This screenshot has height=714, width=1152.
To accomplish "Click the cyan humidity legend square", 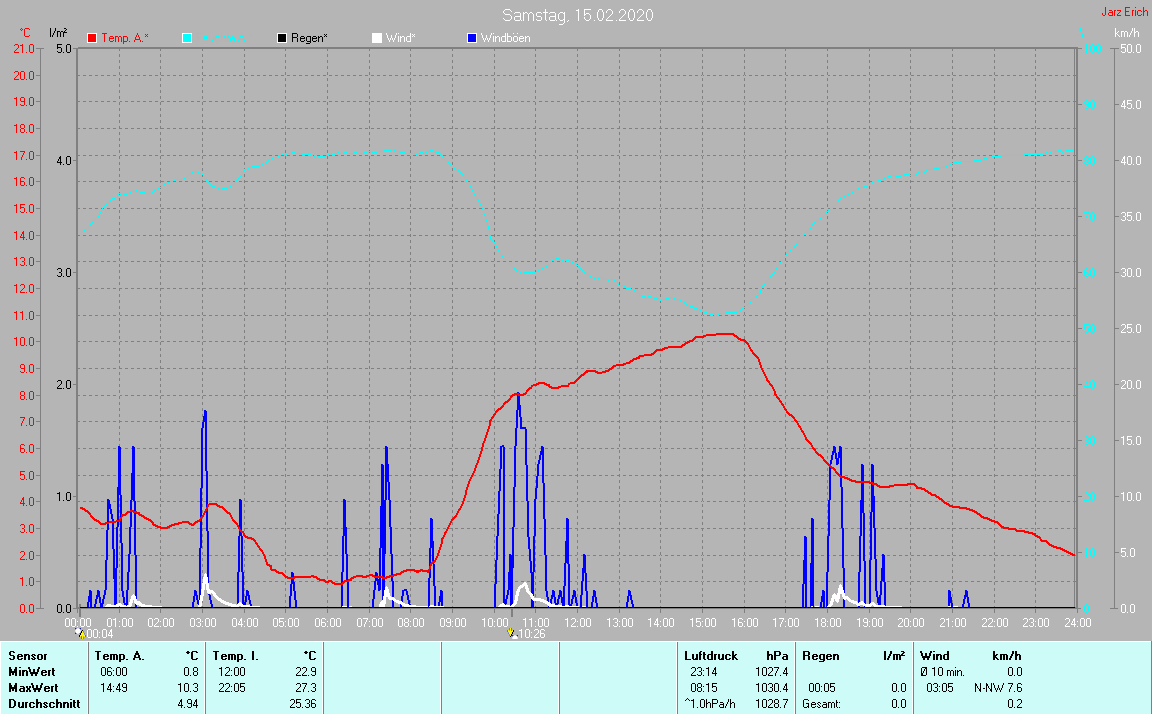I will click(187, 38).
